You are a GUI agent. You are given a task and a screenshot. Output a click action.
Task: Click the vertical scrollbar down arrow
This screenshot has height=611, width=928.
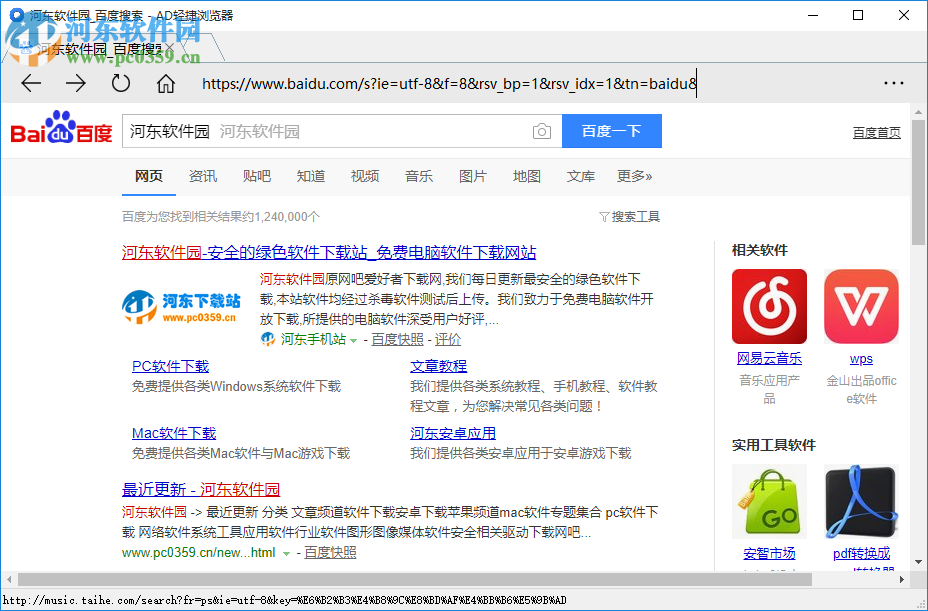point(918,562)
